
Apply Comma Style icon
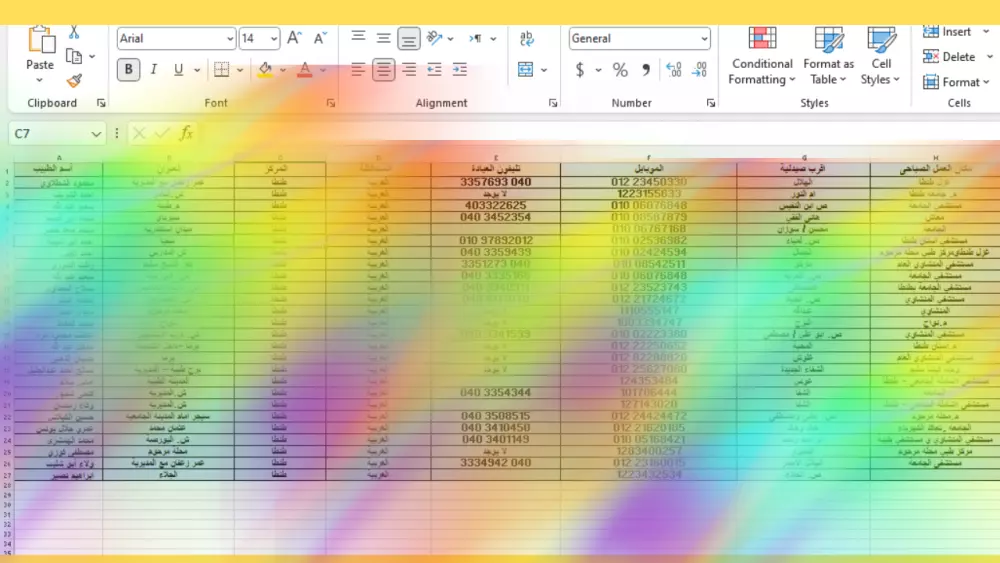pos(646,69)
